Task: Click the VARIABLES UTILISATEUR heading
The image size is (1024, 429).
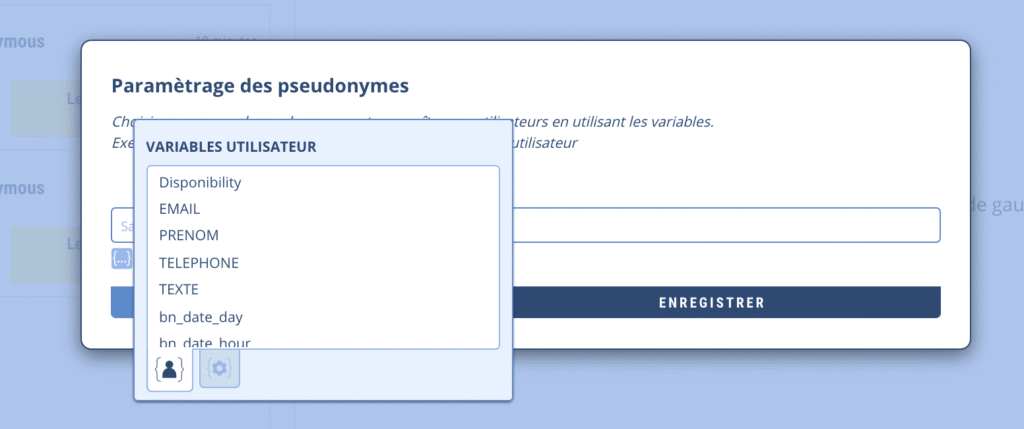Action: [x=231, y=147]
